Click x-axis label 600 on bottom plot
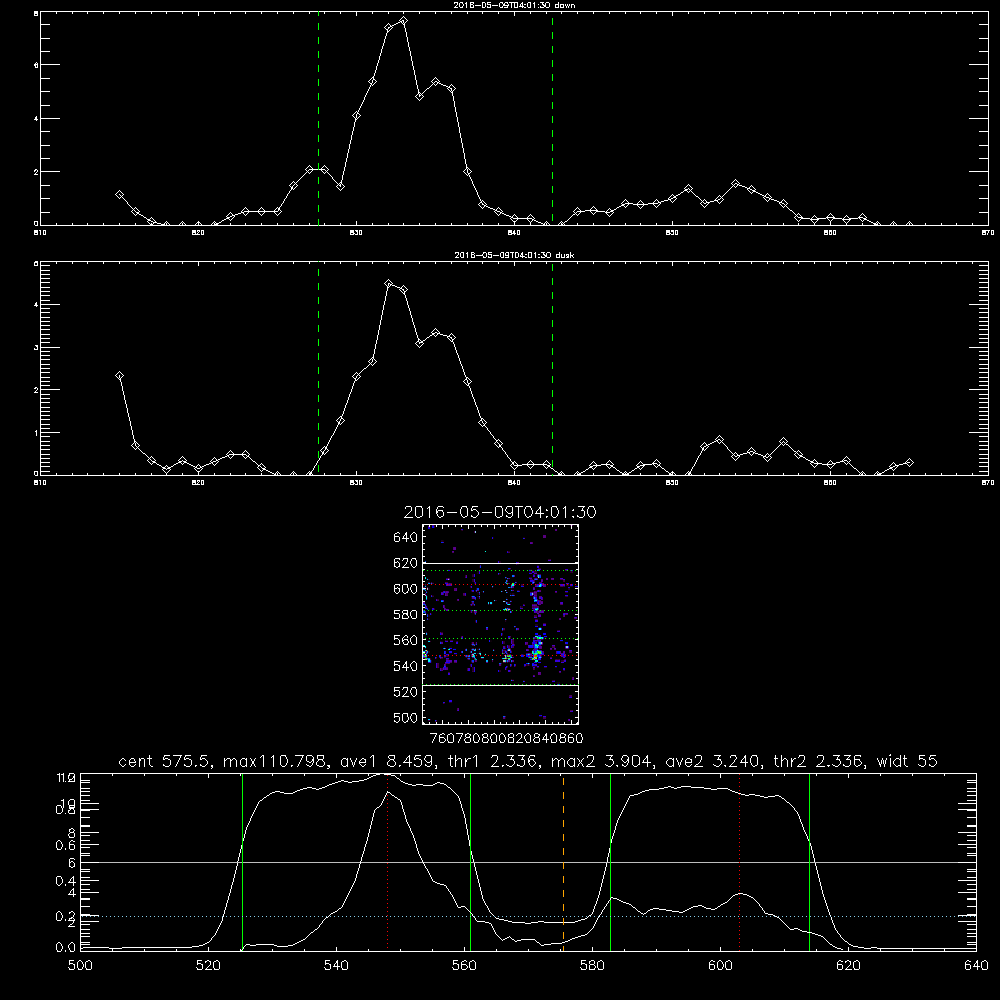The width and height of the screenshot is (1000, 1000). coord(720,966)
